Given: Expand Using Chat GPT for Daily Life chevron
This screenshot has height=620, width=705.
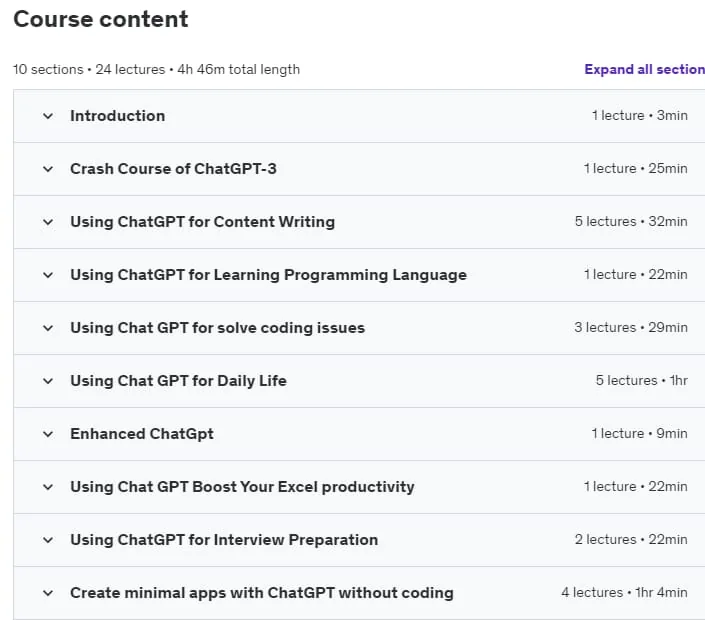Looking at the screenshot, I should [48, 381].
